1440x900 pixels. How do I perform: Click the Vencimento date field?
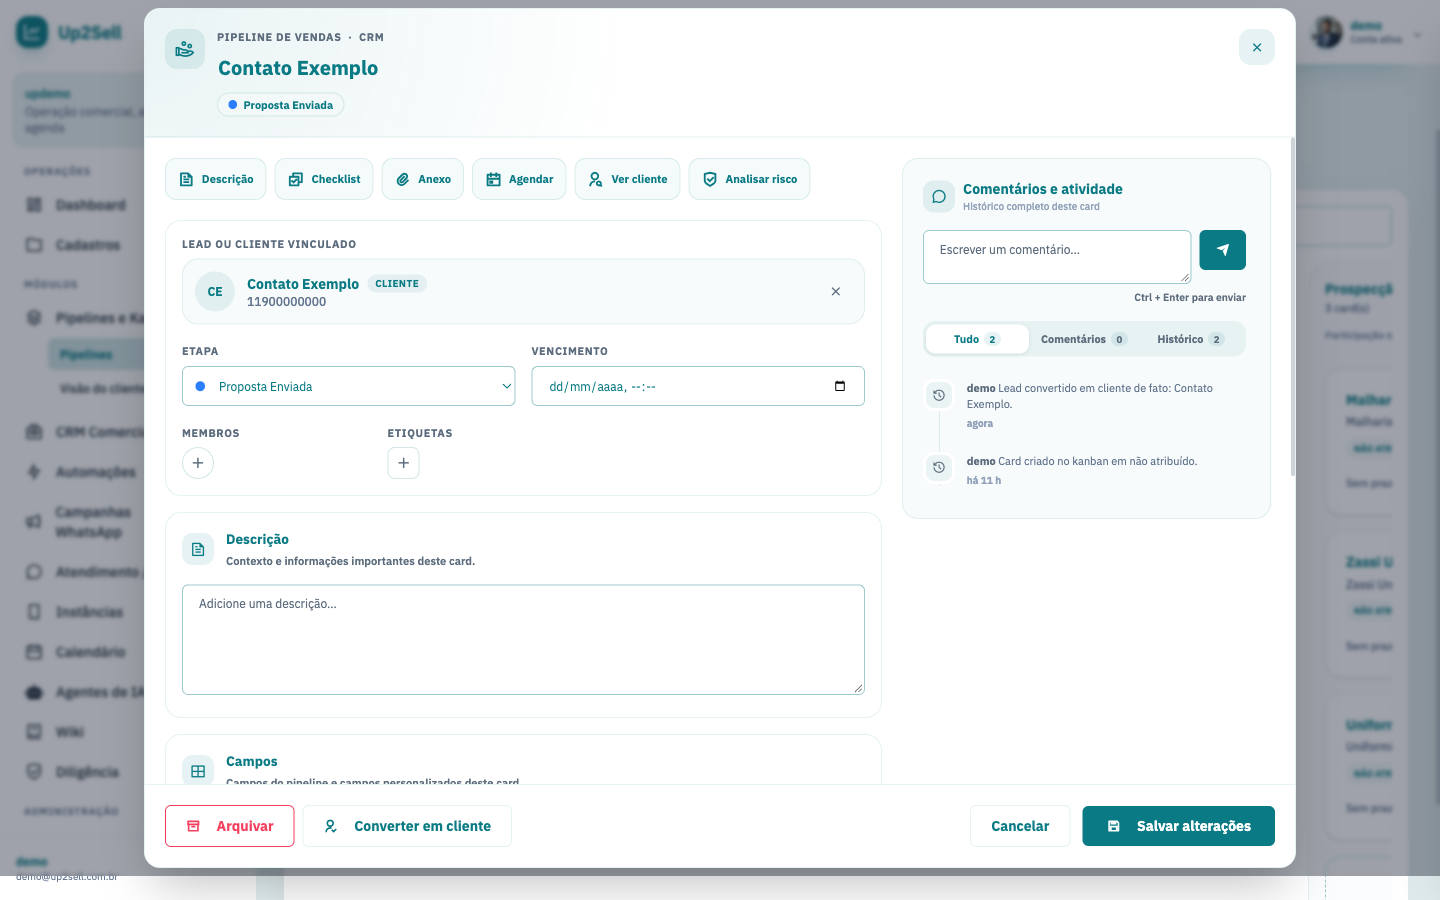698,386
